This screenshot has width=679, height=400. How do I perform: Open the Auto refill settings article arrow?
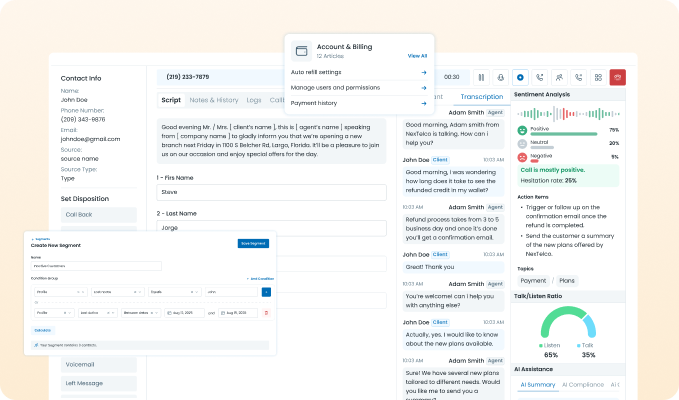pos(424,72)
